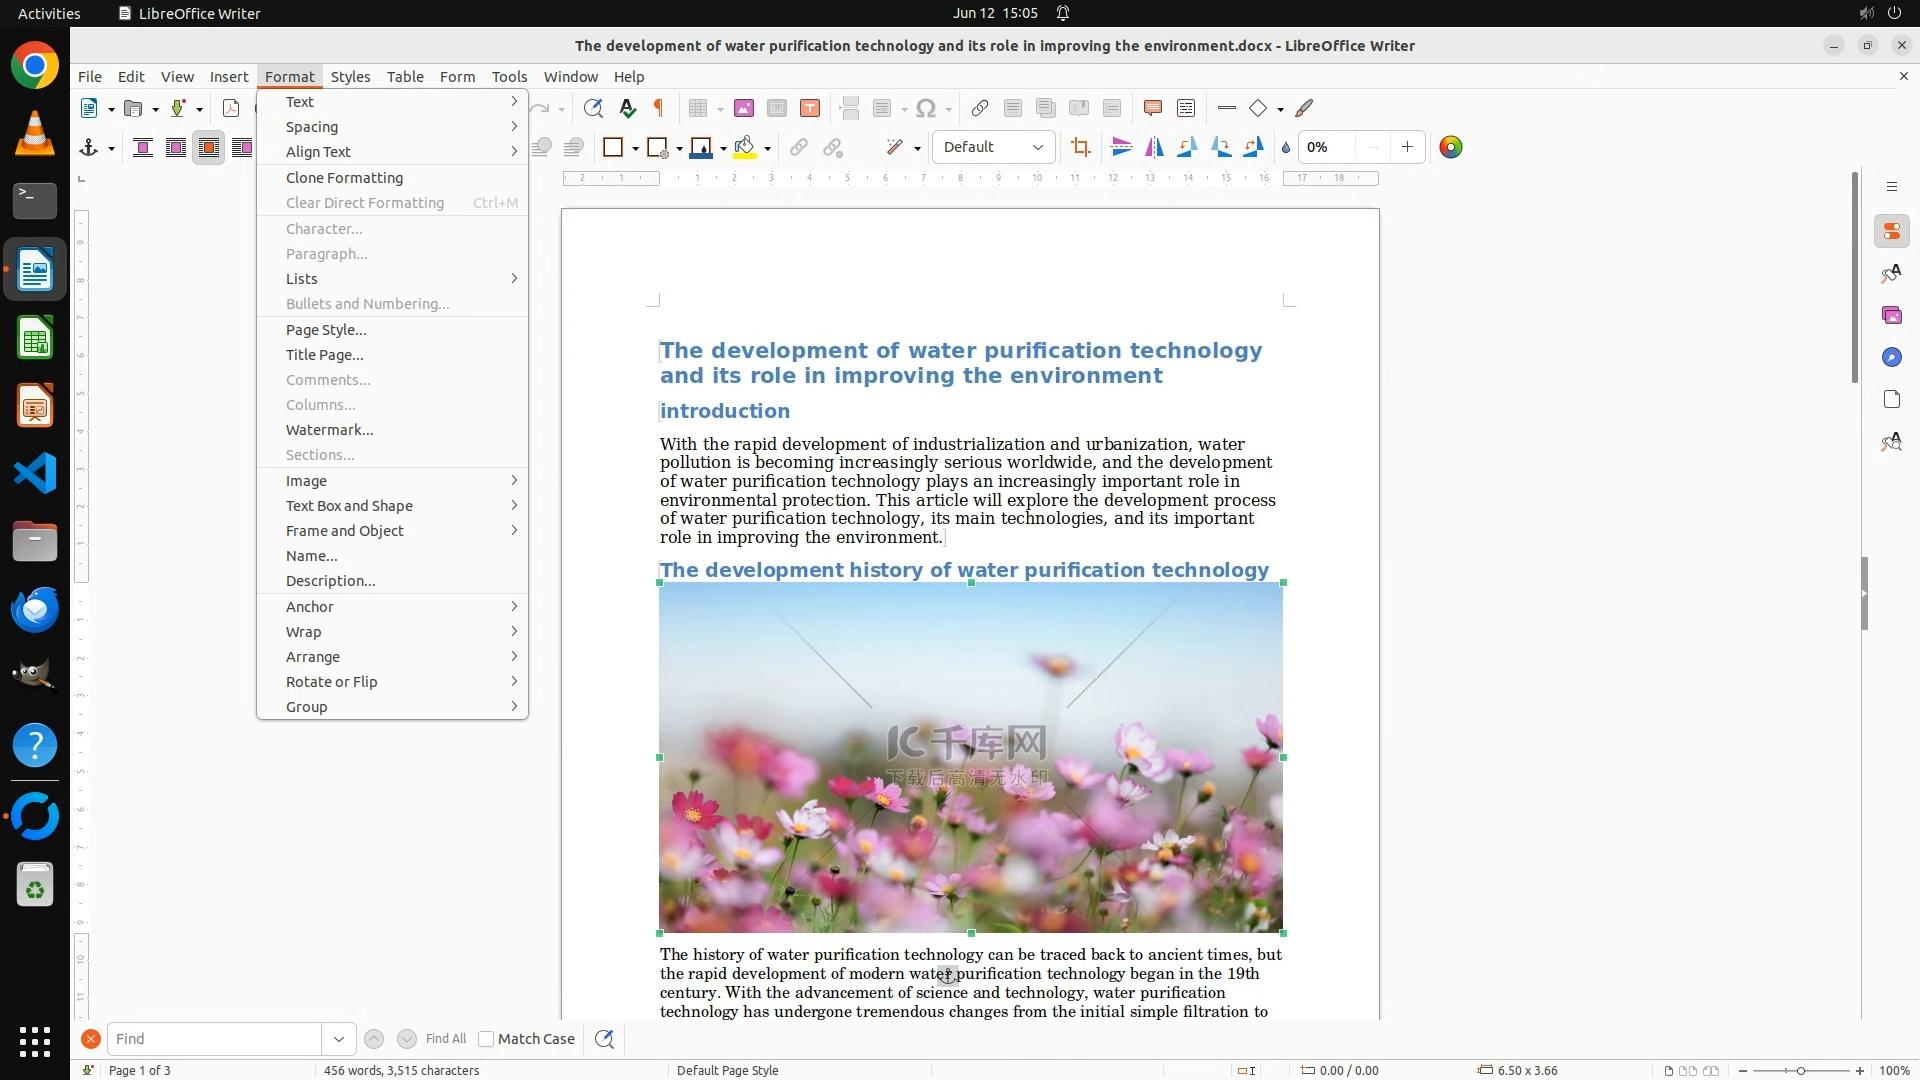Click the Insert Comment icon

1152,109
